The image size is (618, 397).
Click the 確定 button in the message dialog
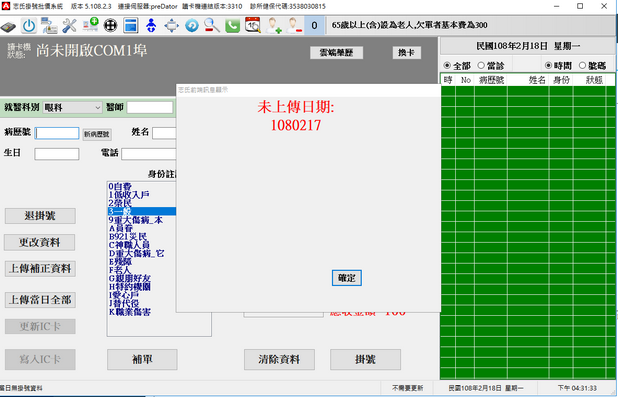(346, 278)
